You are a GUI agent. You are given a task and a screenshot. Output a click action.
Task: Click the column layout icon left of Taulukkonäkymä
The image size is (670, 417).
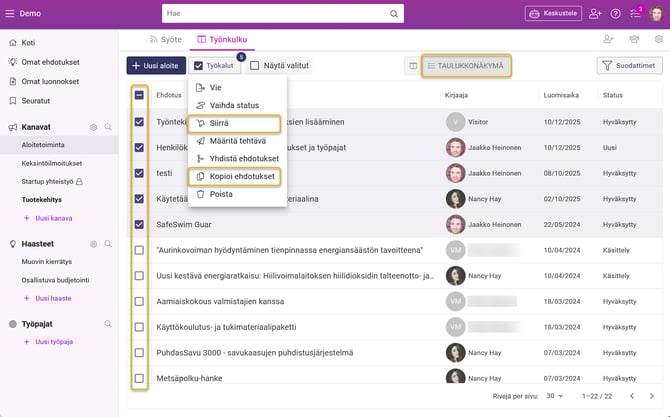point(411,65)
